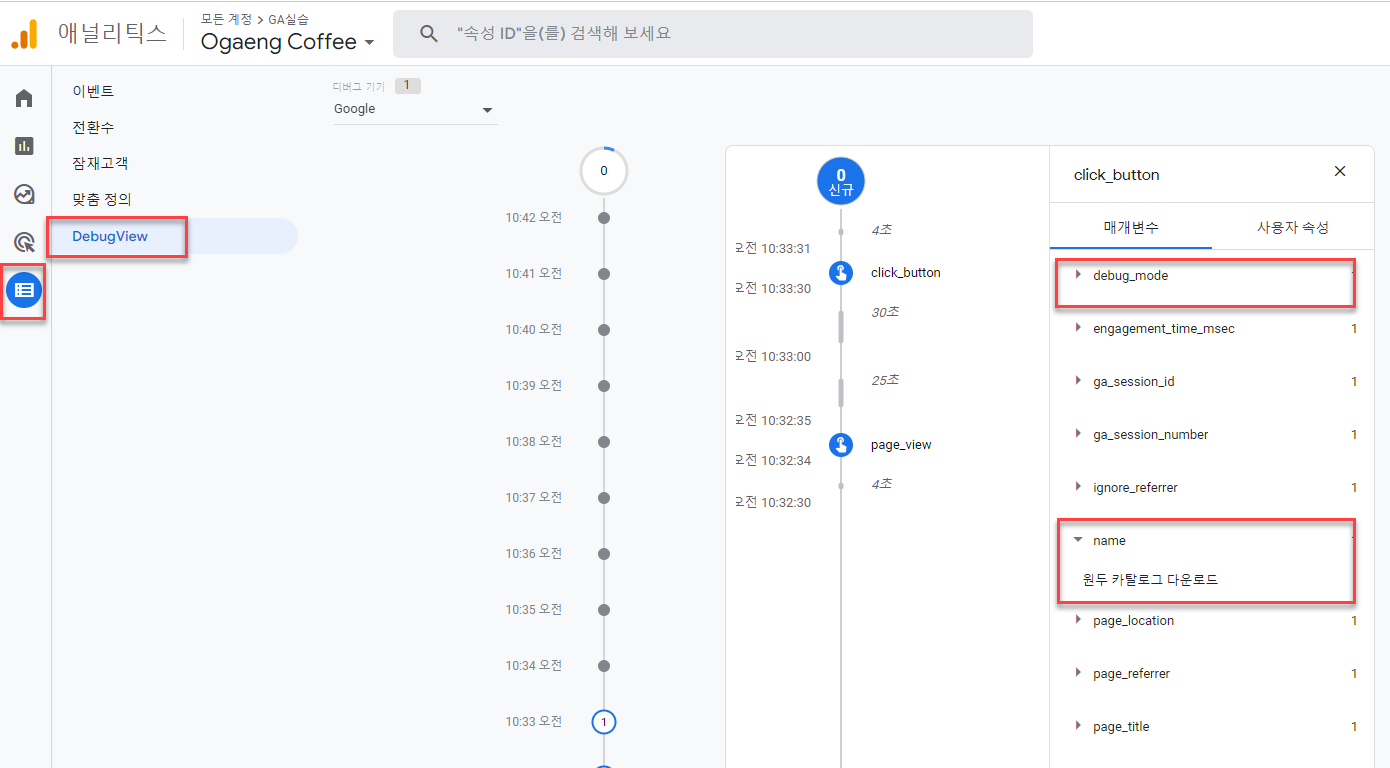Click the GA실습 breadcrumb link

coord(288,19)
